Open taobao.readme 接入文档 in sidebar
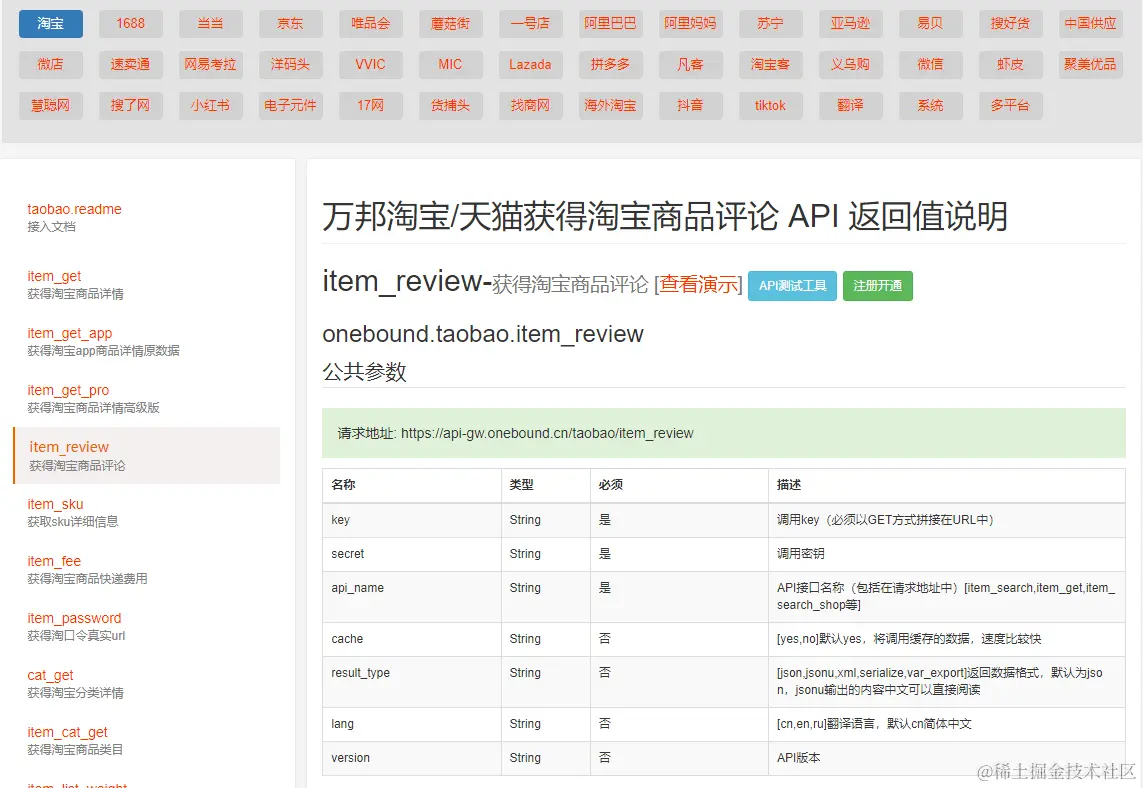The image size is (1143, 788). [74, 217]
